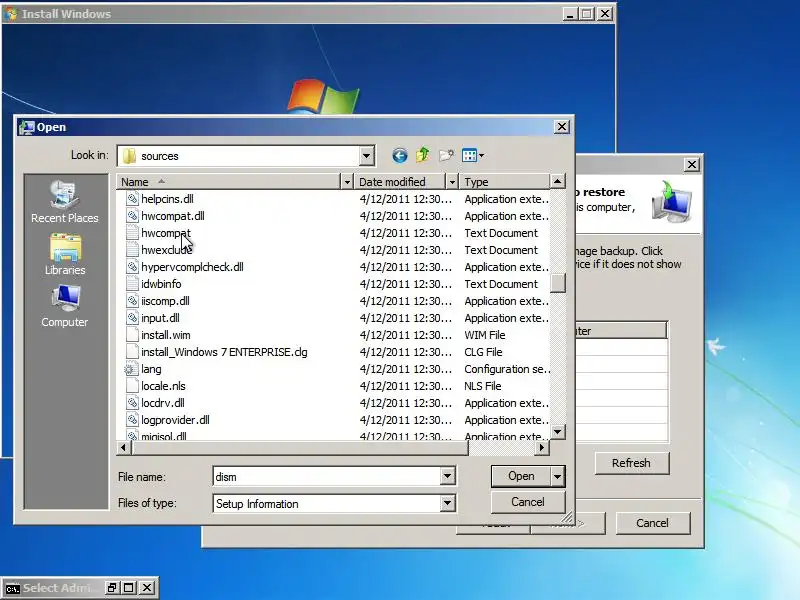
Task: Cancel the Open dialog
Action: [528, 502]
